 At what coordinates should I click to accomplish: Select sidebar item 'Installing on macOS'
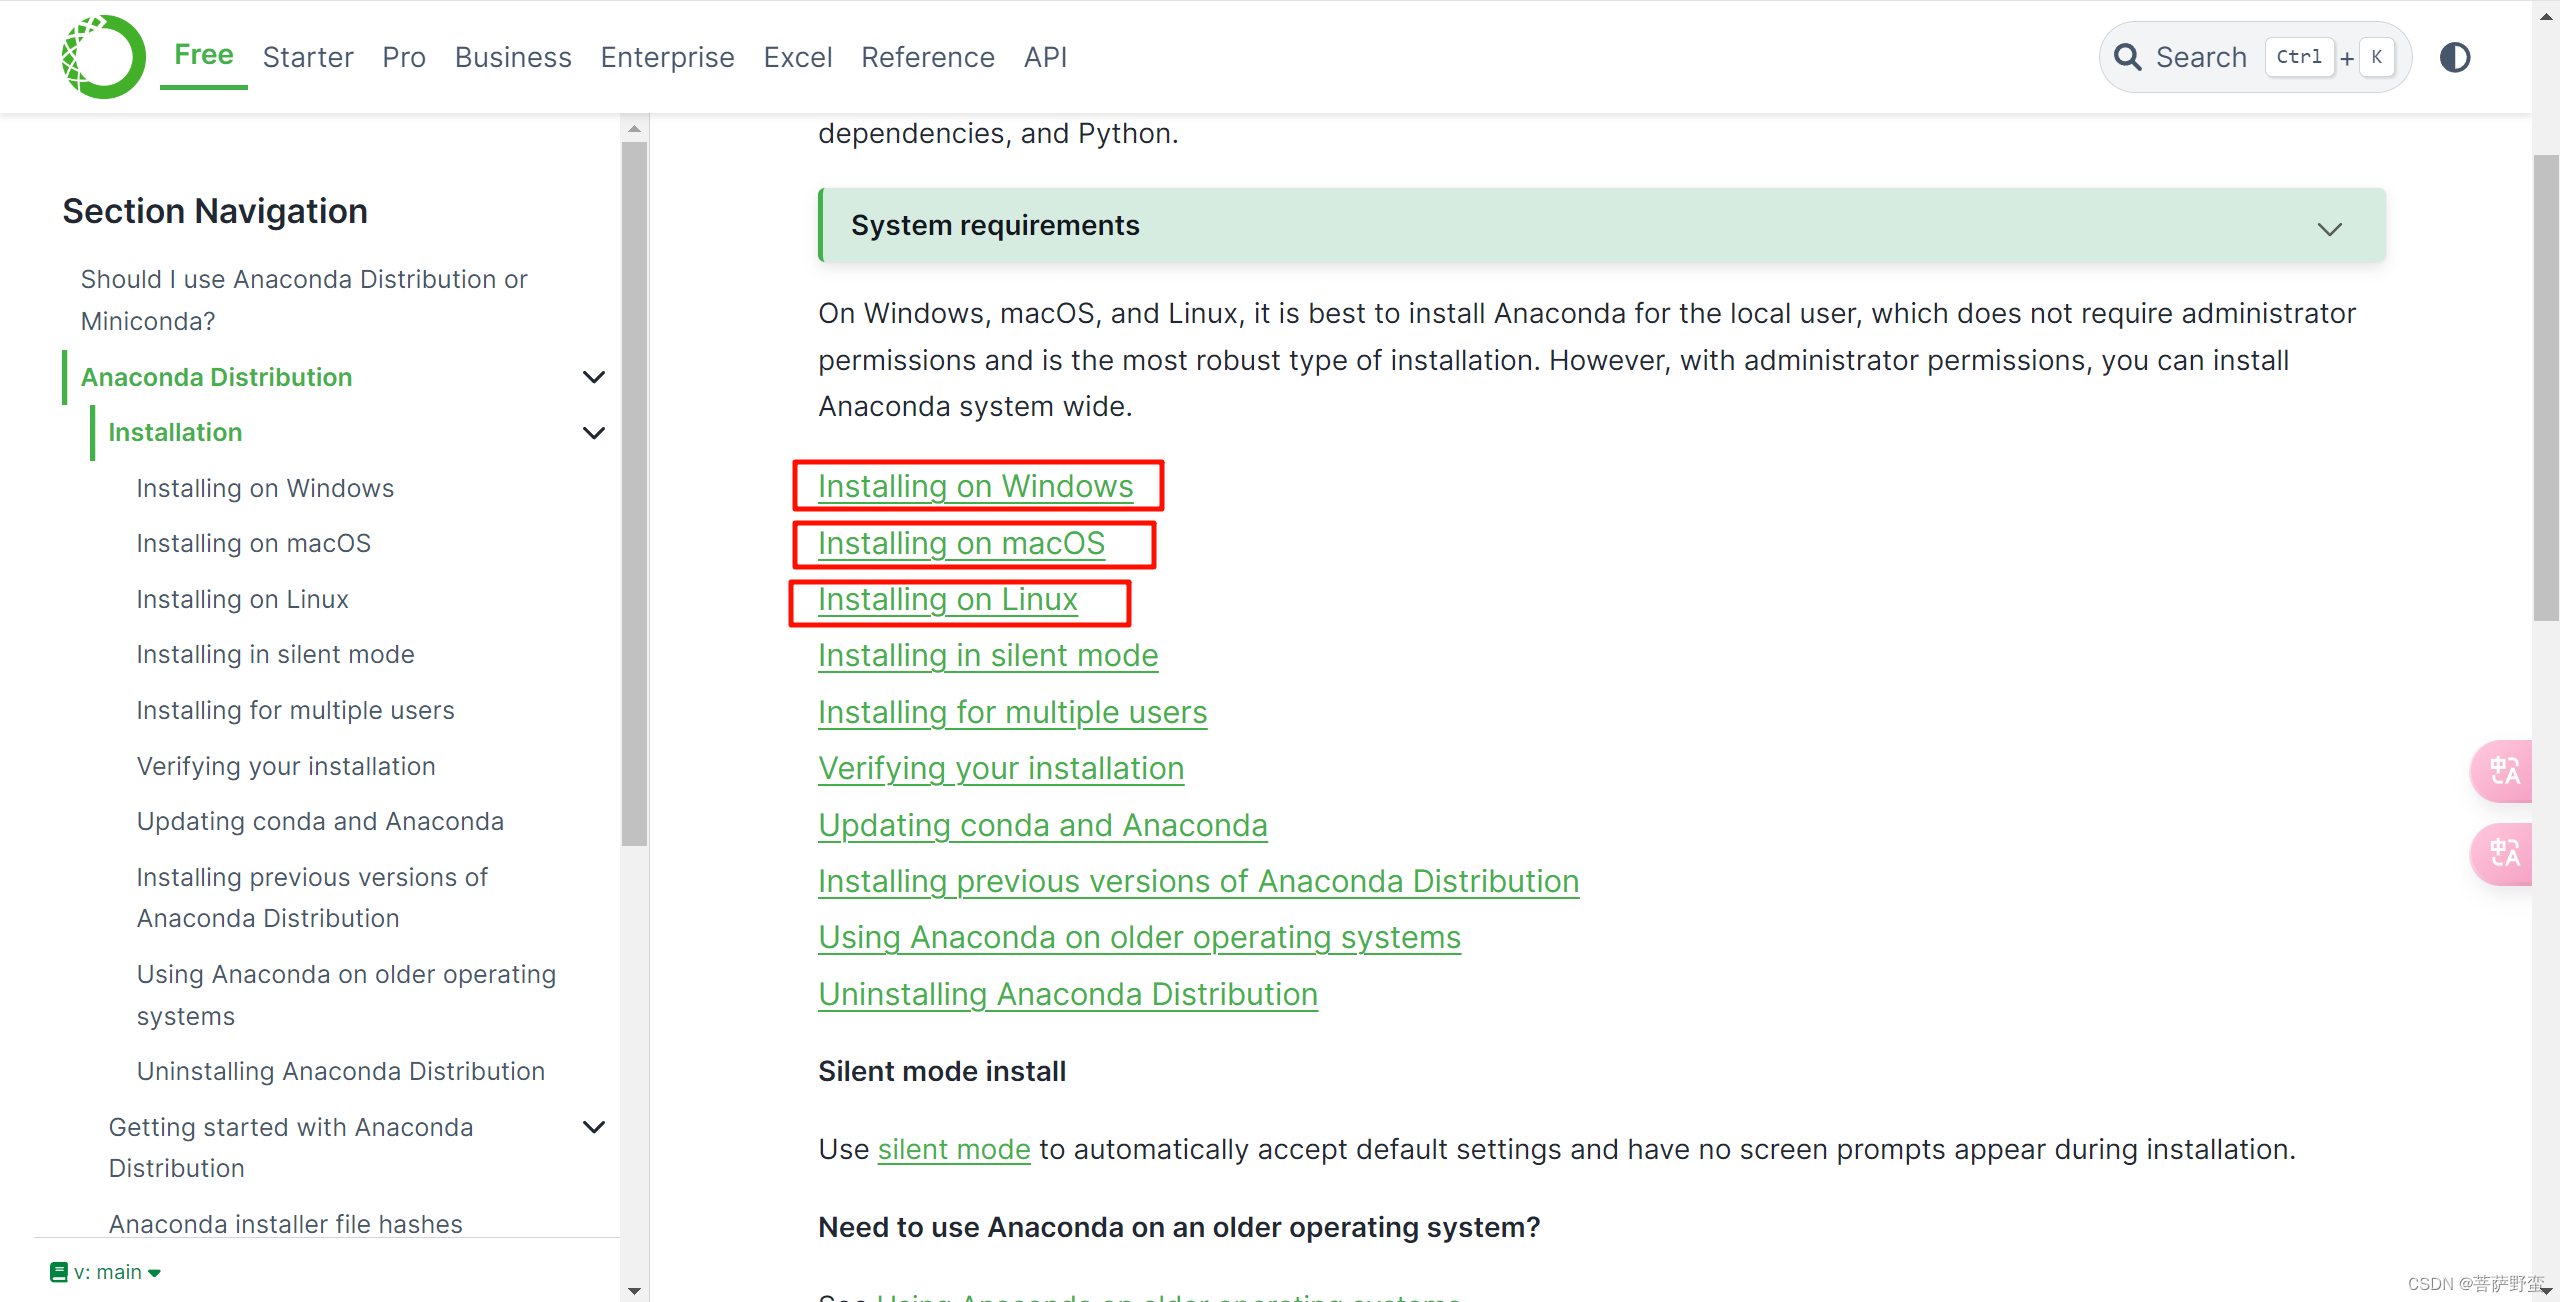click(253, 543)
